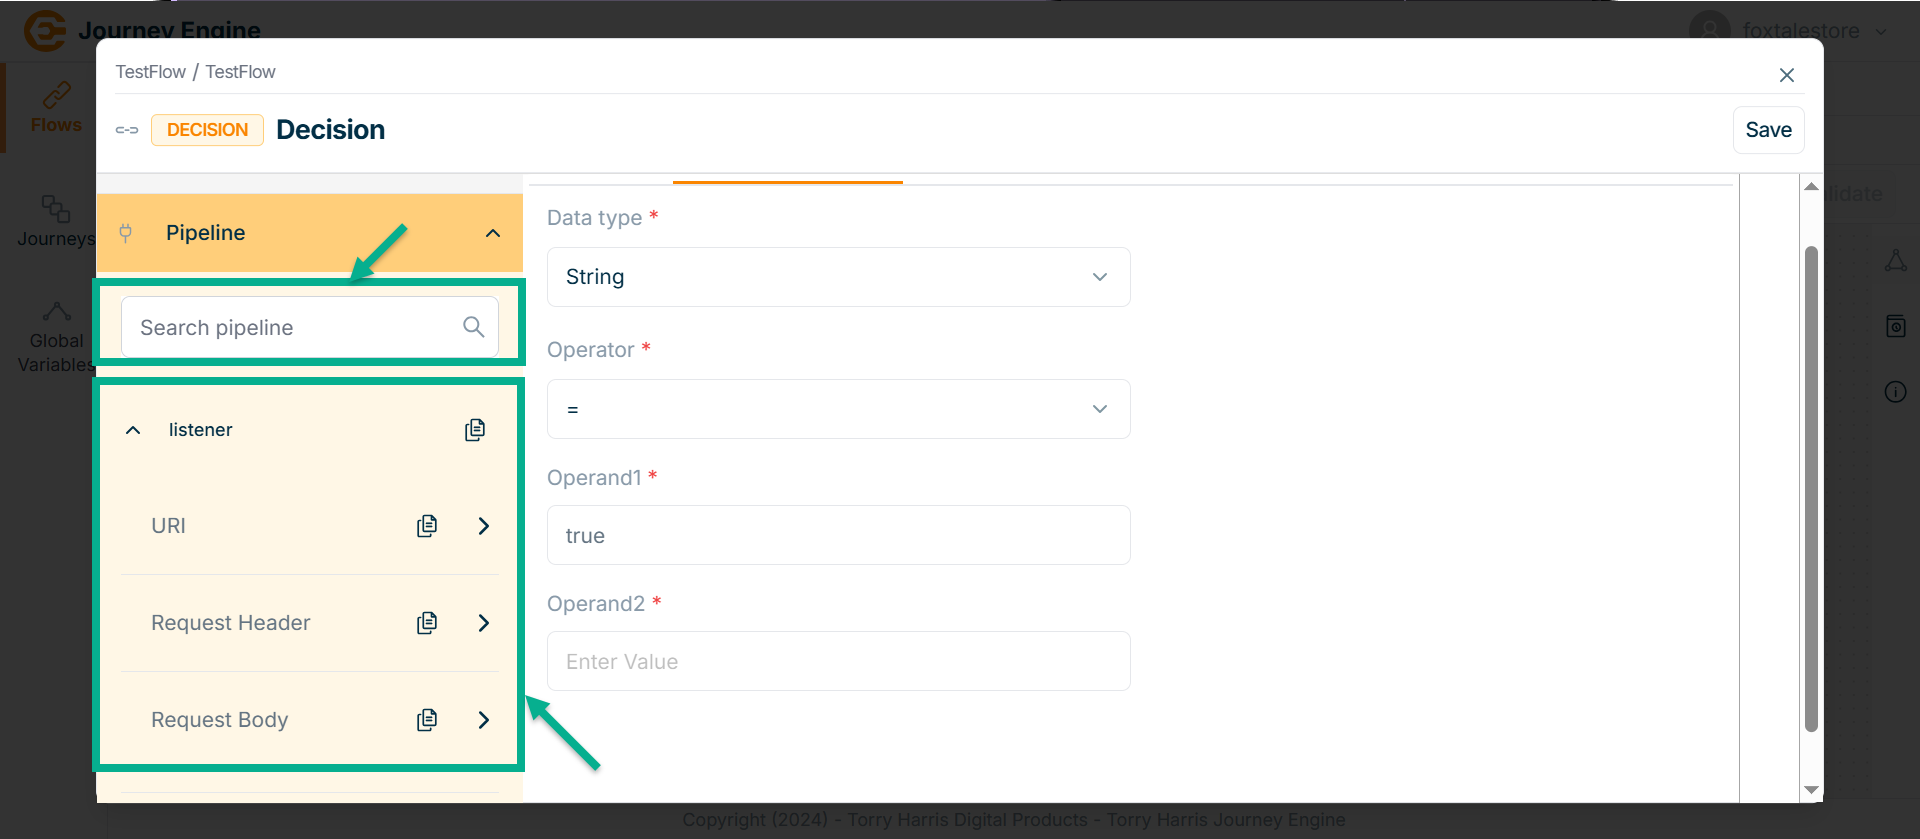Click the copy icon next to URI
The width and height of the screenshot is (1920, 839).
pyautogui.click(x=427, y=526)
